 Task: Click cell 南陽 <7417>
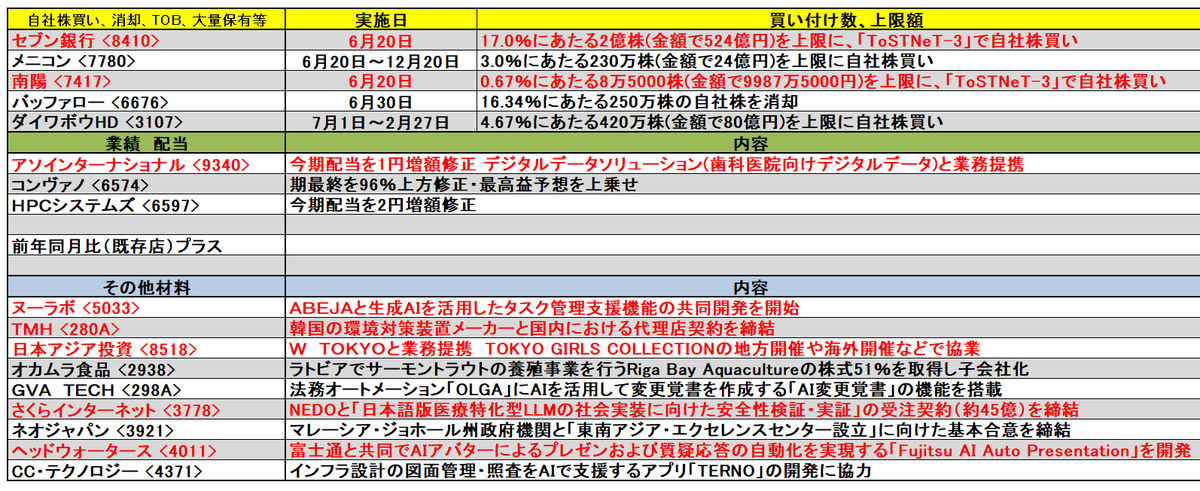click(146, 82)
